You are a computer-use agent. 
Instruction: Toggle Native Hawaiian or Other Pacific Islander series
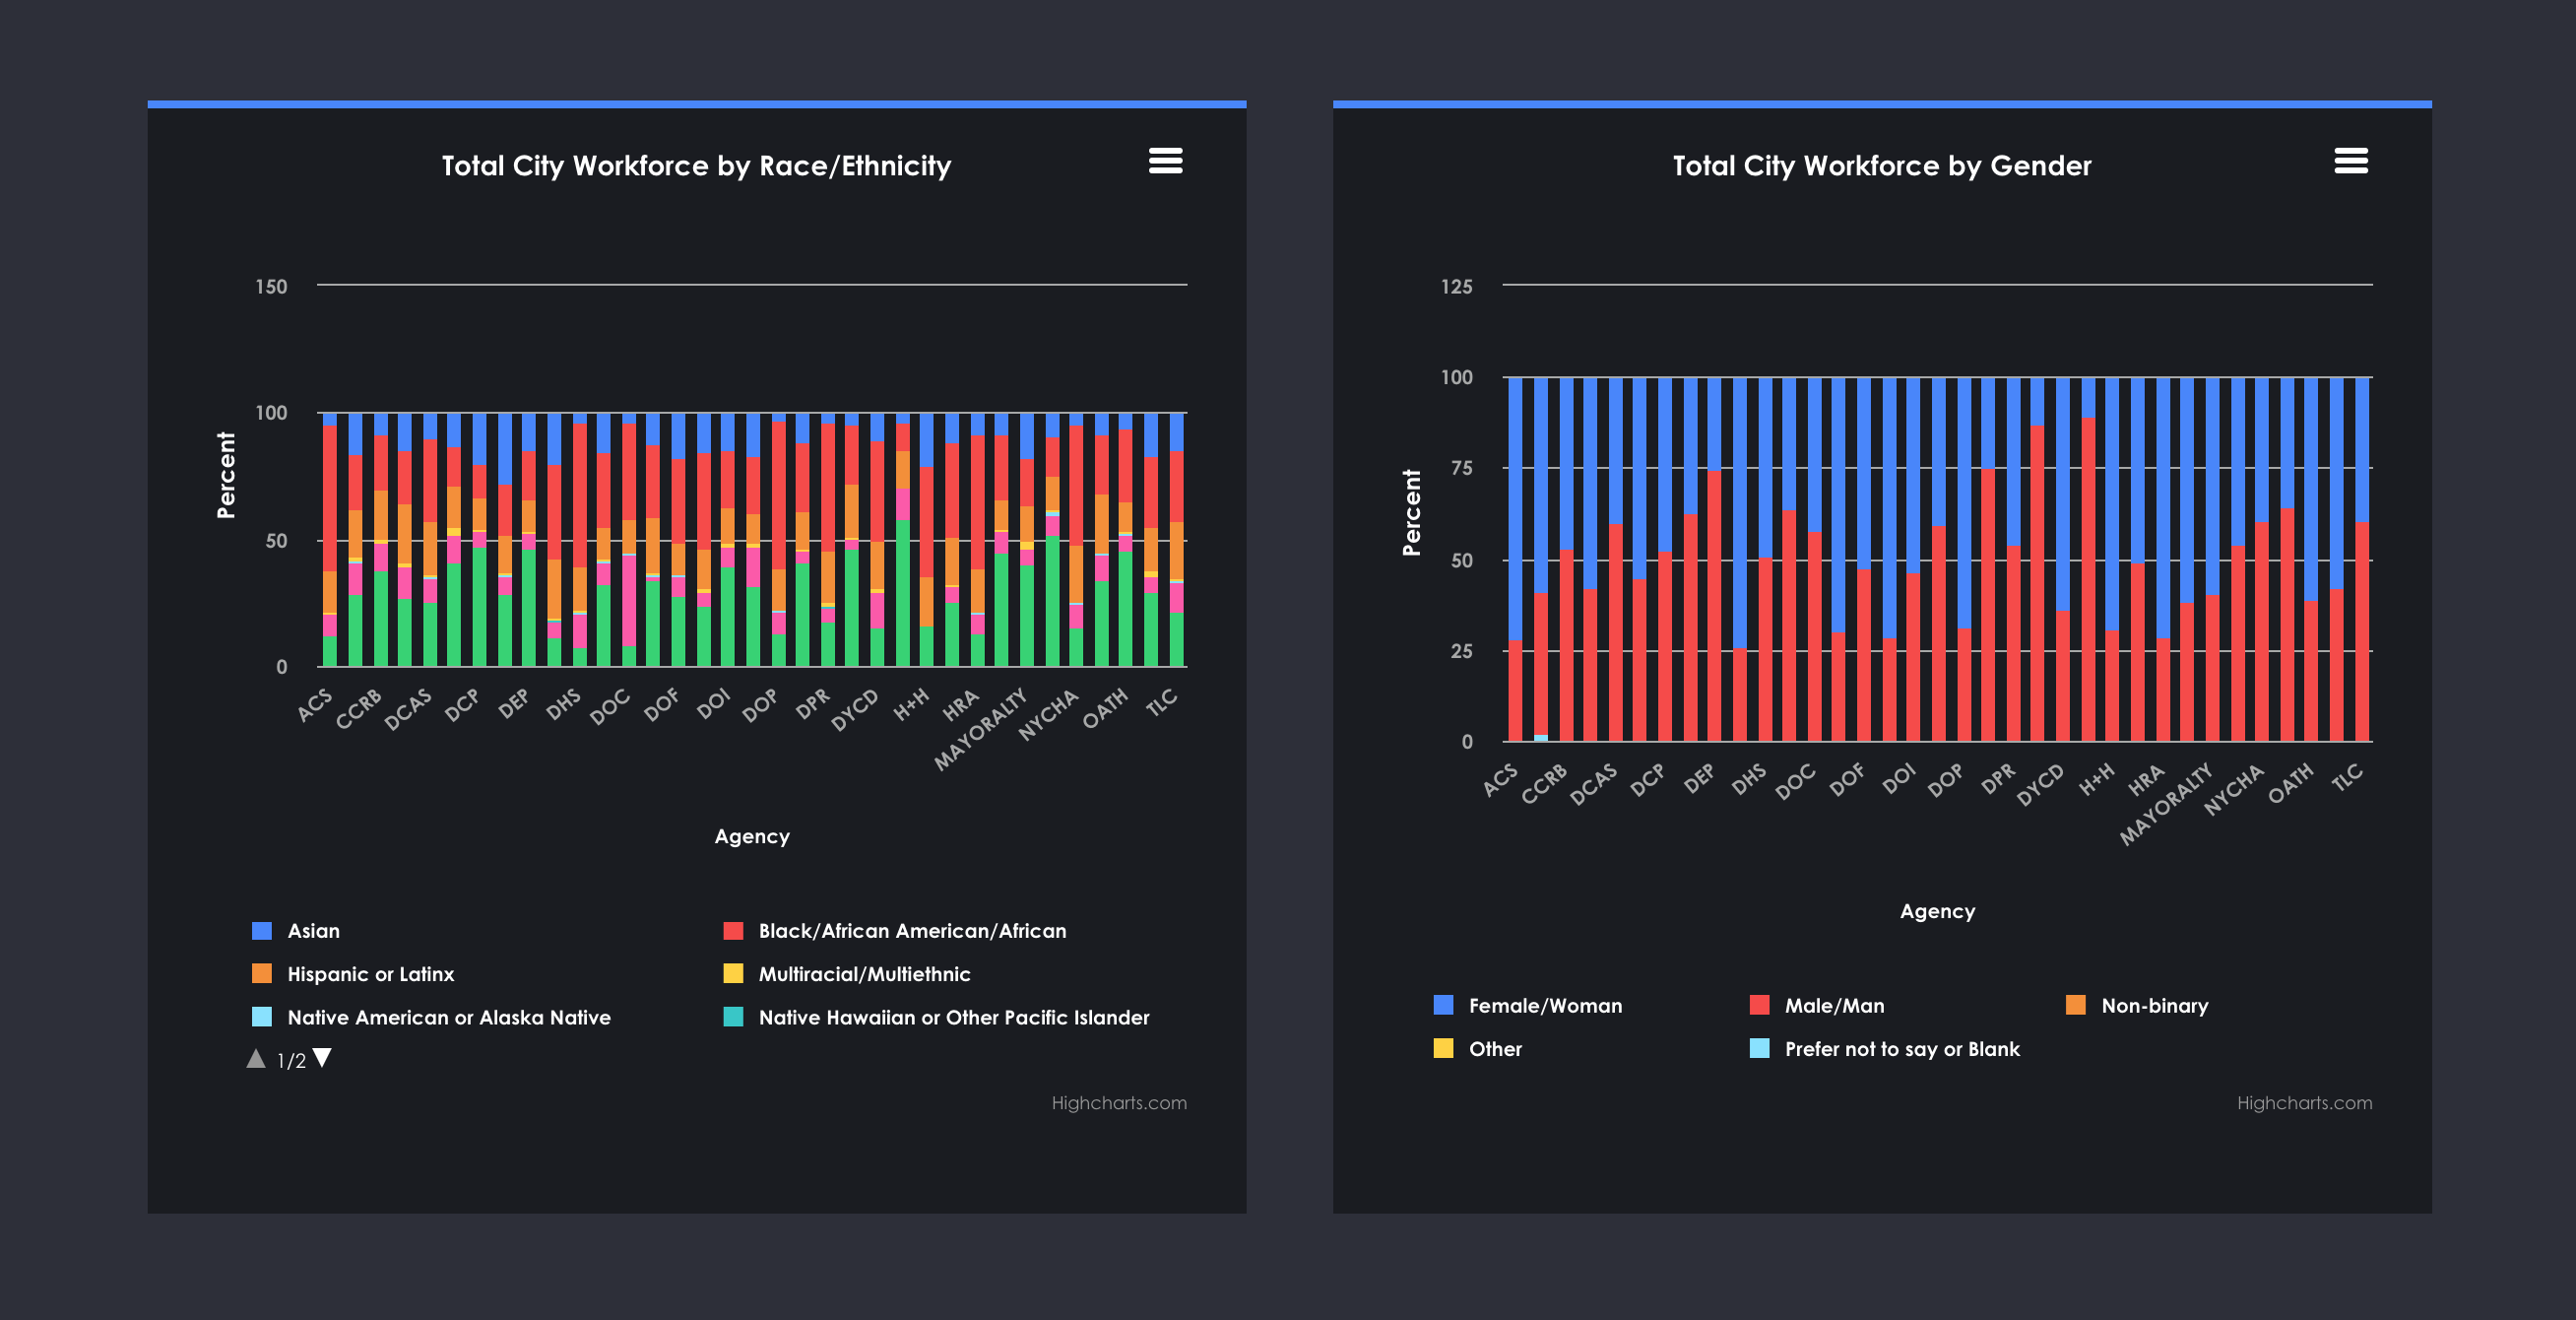pyautogui.click(x=936, y=1017)
